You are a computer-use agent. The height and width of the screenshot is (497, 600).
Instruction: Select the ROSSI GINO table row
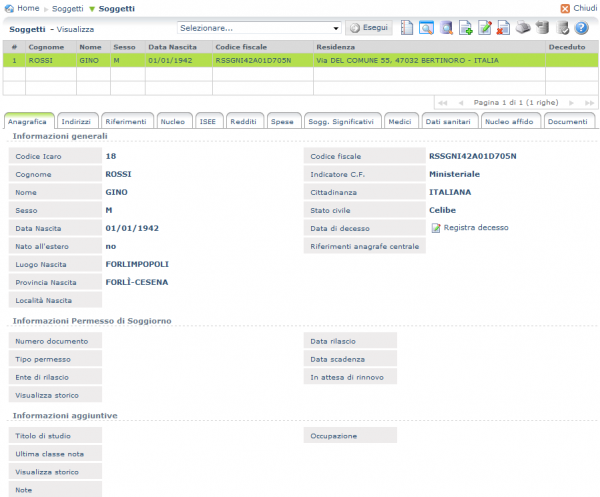click(300, 60)
